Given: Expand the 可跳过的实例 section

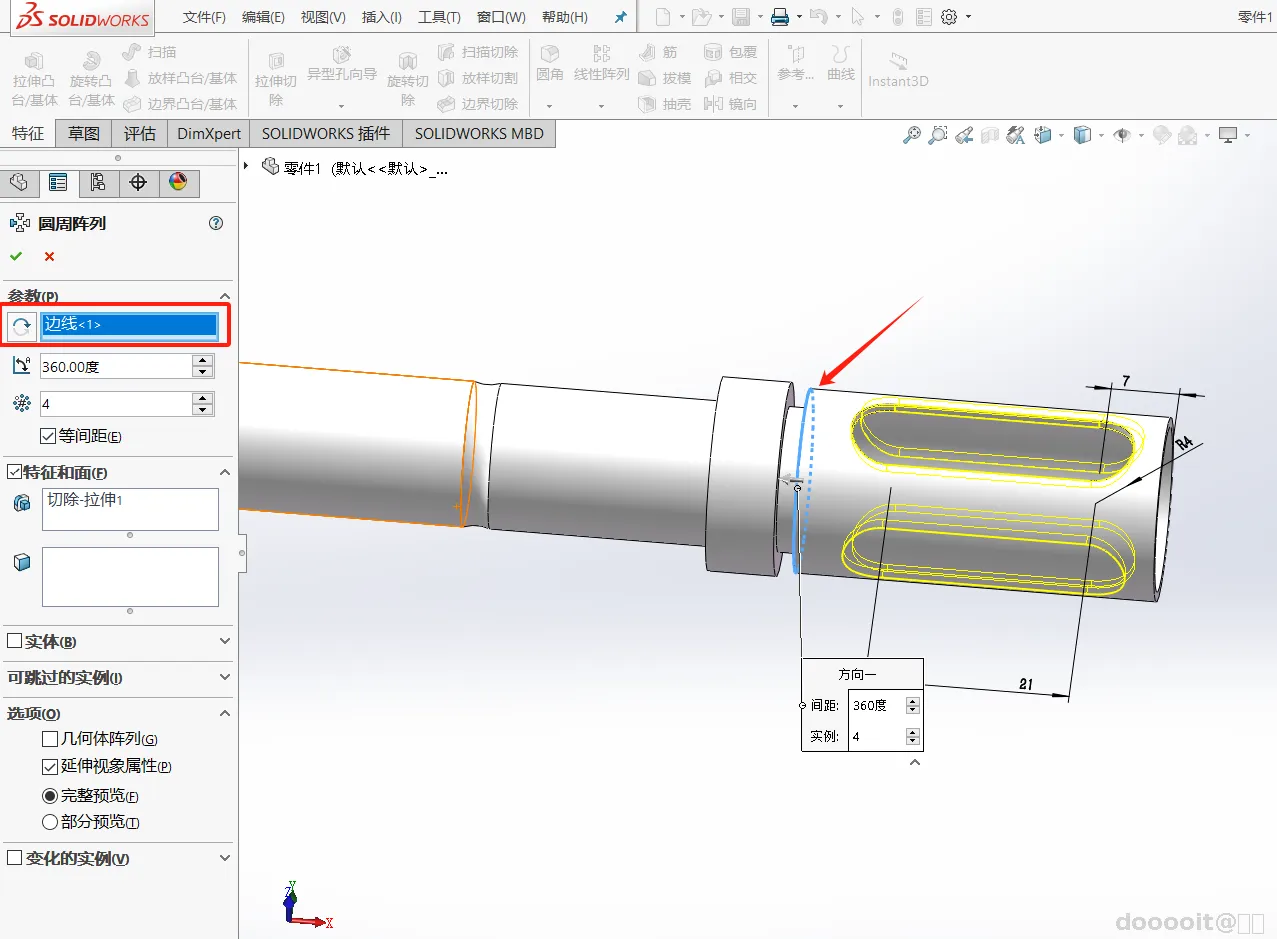Looking at the screenshot, I should pos(224,678).
